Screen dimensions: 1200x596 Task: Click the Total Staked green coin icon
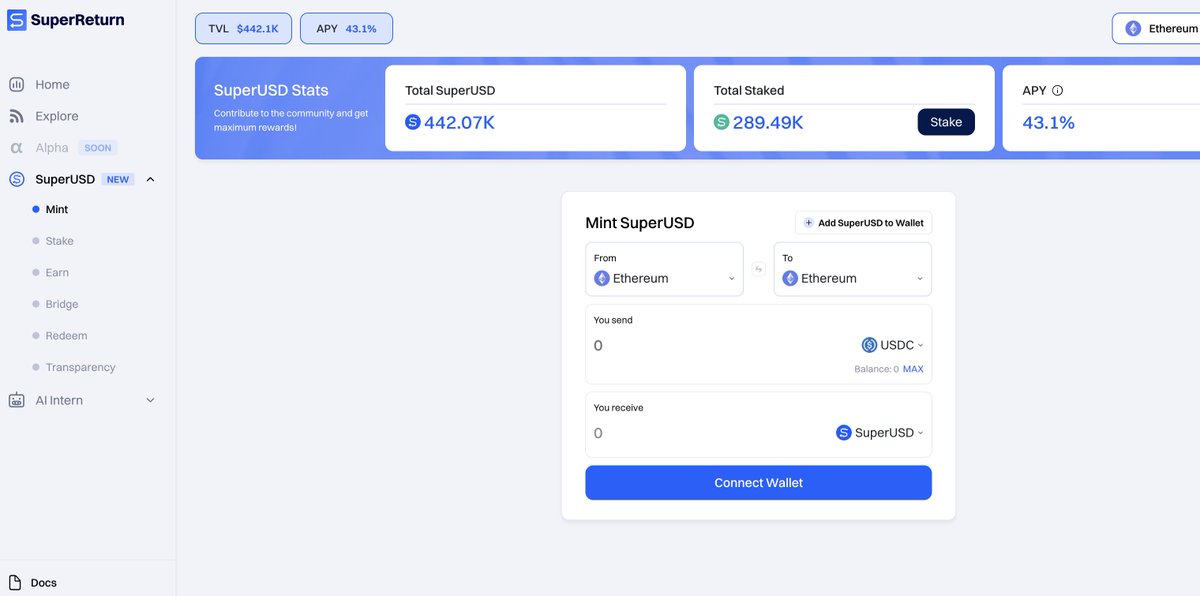tap(722, 122)
